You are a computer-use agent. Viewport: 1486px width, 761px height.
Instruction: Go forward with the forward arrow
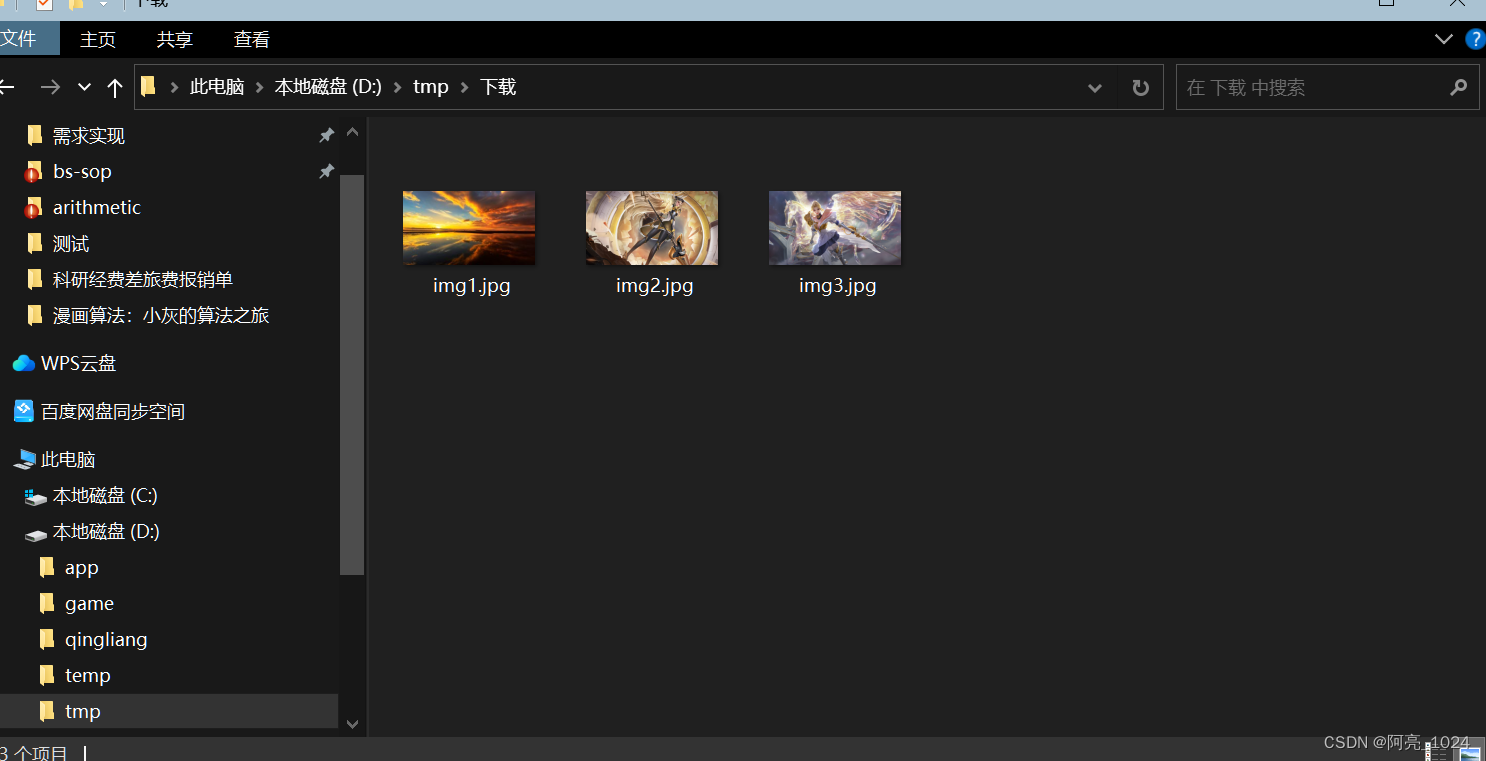50,87
